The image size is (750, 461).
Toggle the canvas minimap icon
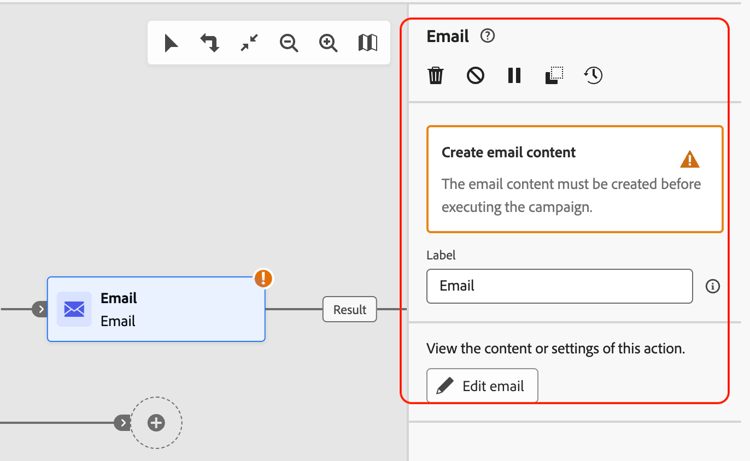[367, 43]
